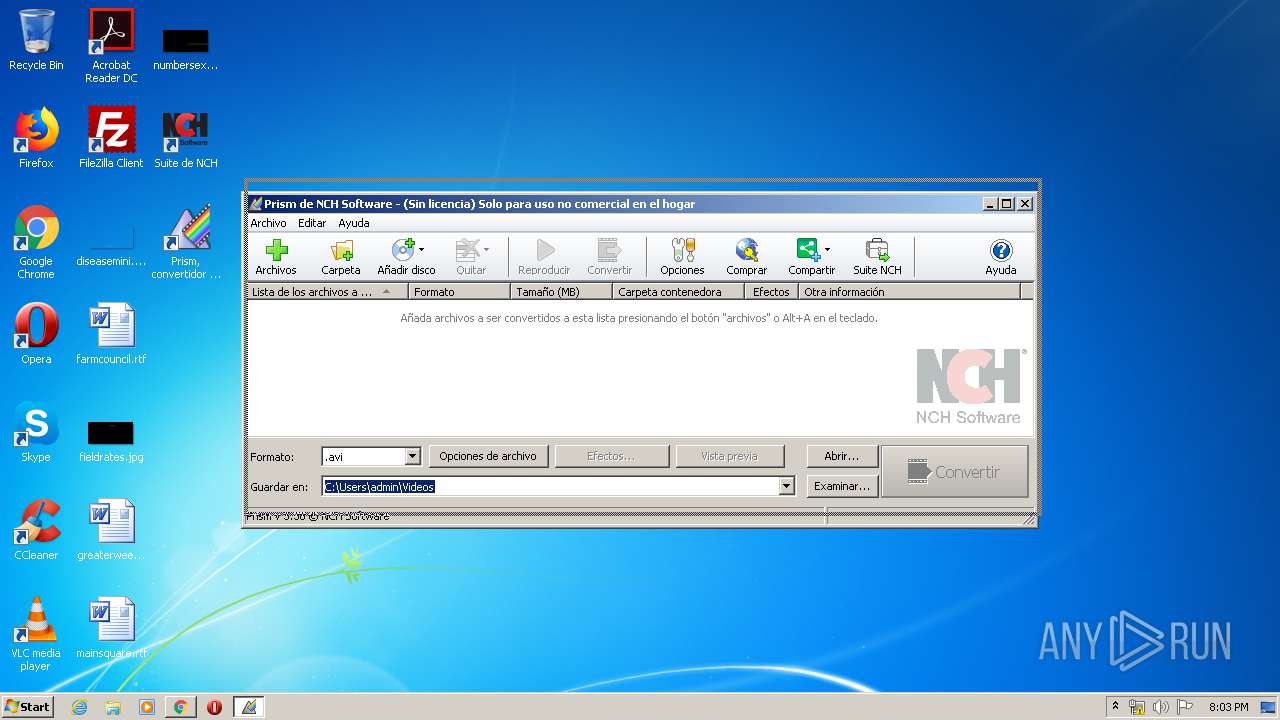
Task: Select the FileZilla Client desktop icon
Action: (111, 138)
